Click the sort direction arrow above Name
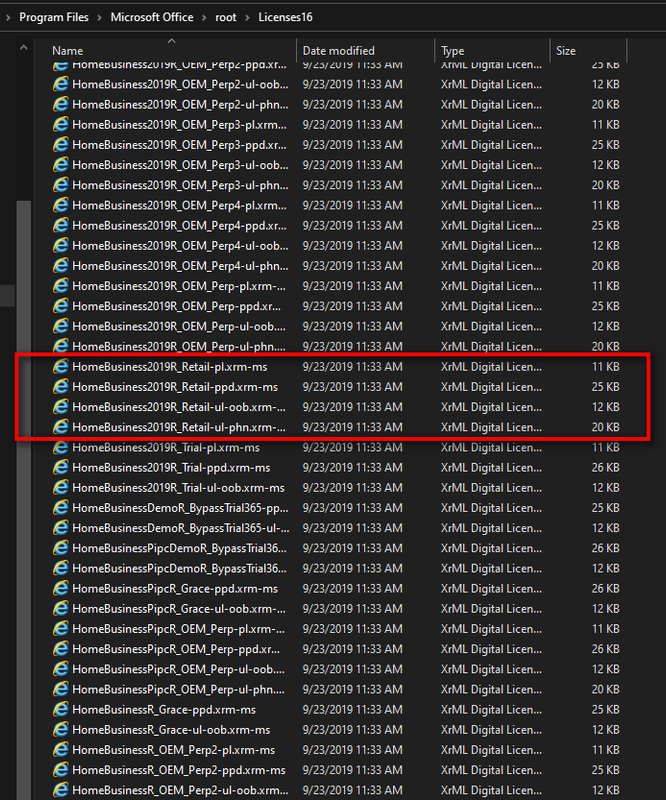Screen dimensions: 666x800 (x=171, y=41)
